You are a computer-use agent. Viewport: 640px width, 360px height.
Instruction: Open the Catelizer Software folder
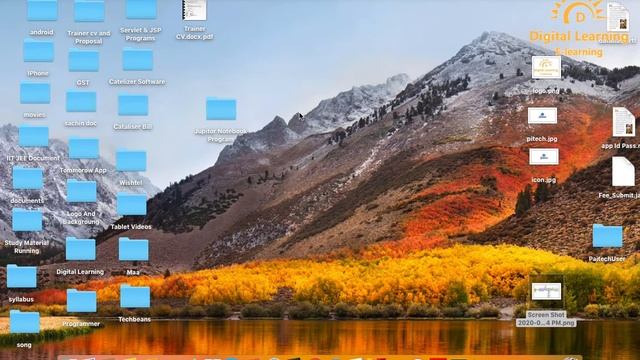pos(138,60)
